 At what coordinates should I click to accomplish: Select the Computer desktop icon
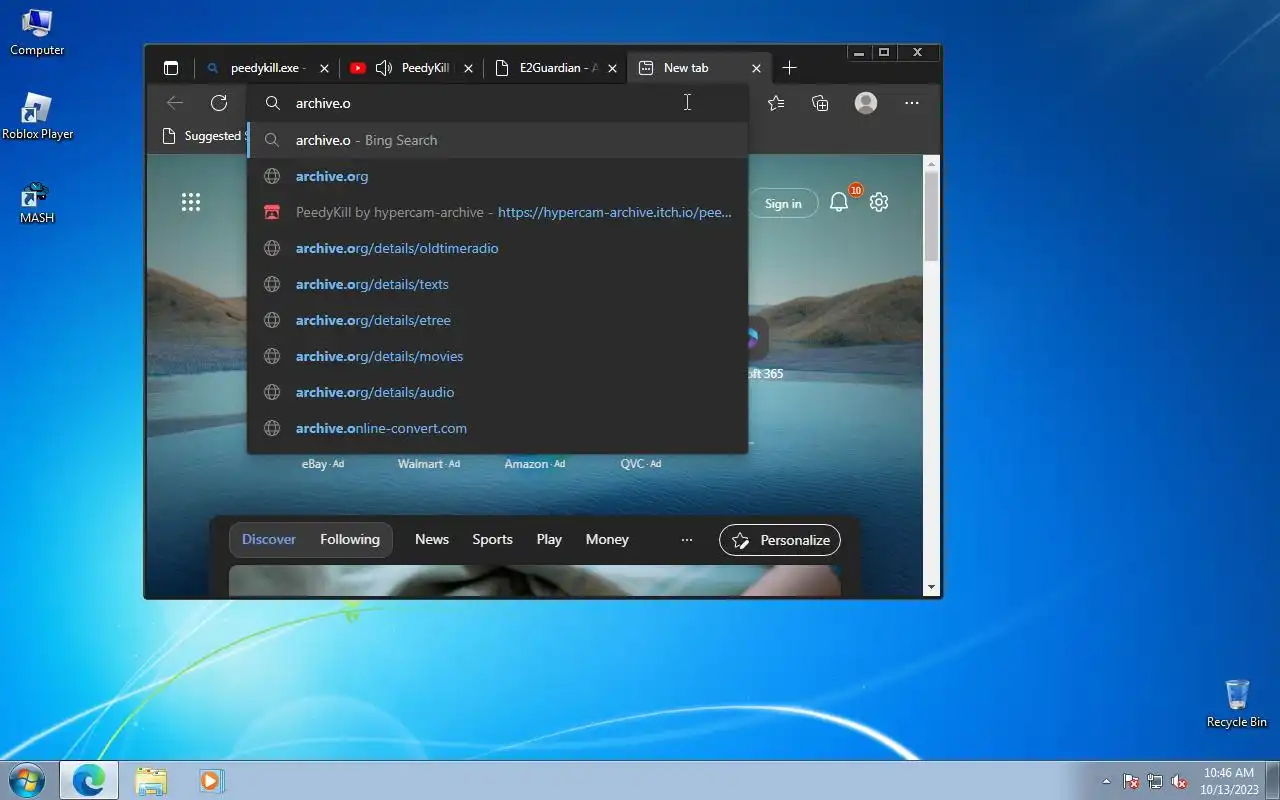click(37, 32)
